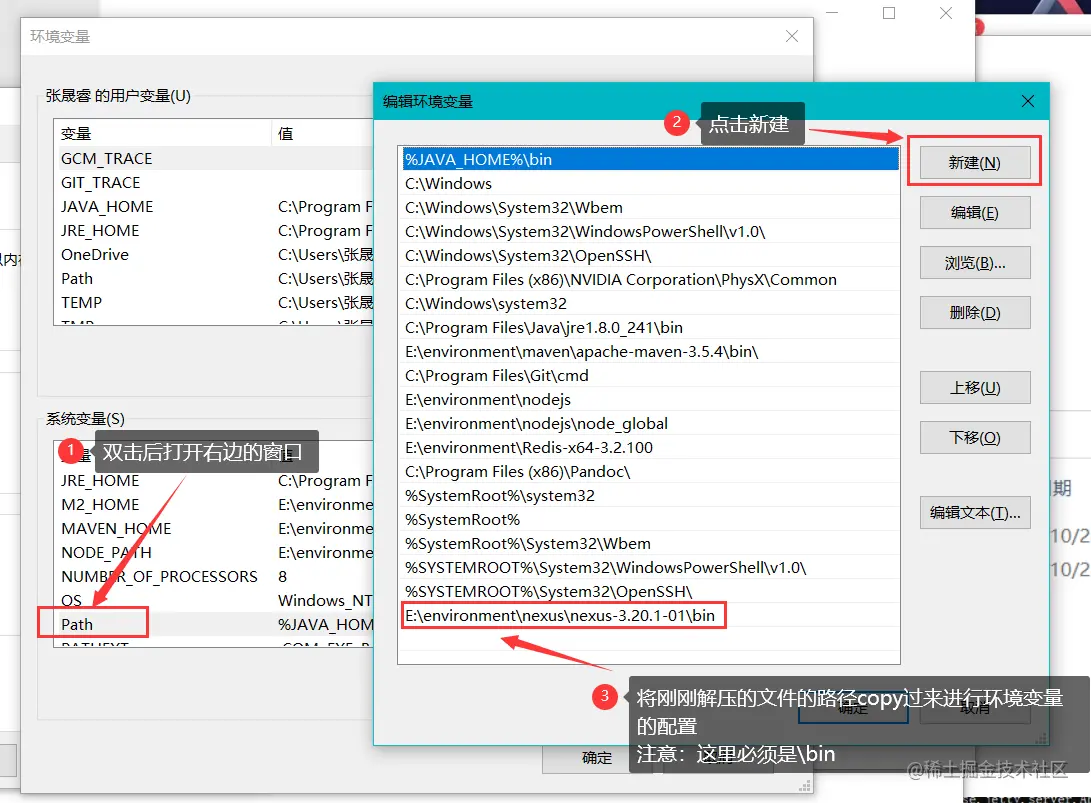Maximize the background window
The image size is (1091, 803).
click(889, 13)
